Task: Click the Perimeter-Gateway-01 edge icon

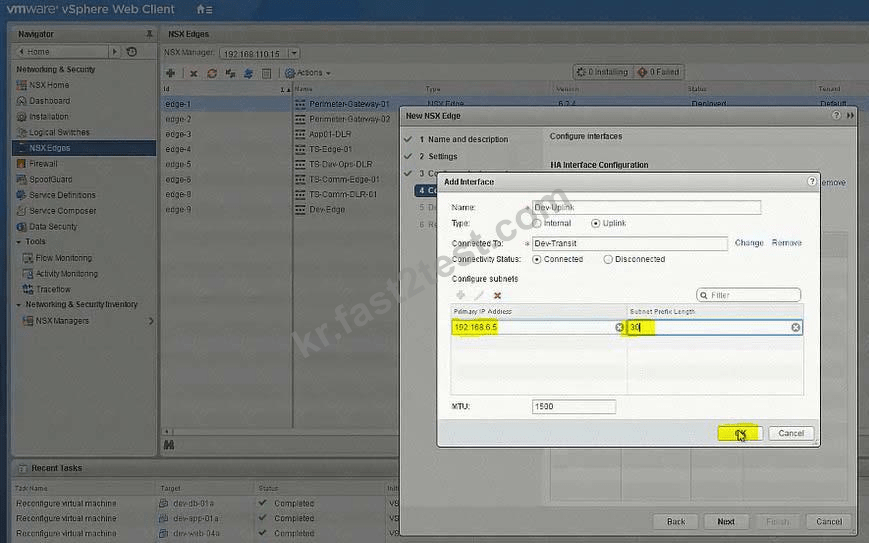Action: [x=300, y=104]
